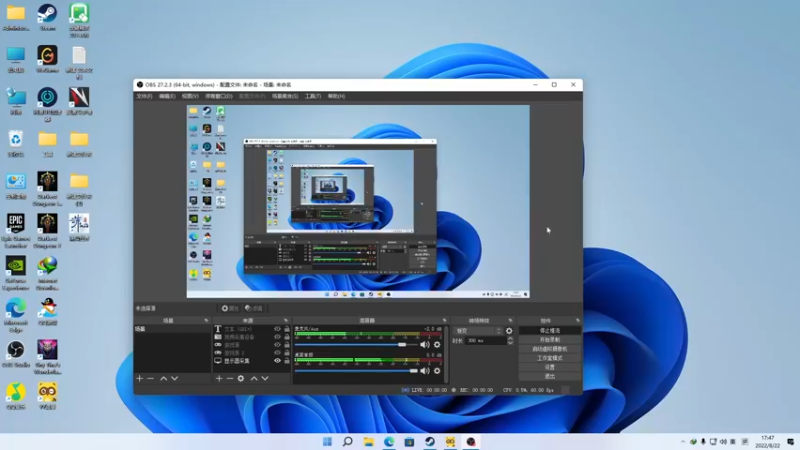This screenshot has width=800, height=450.
Task: Toggle visibility eye of text (GDI+) source
Action: pyautogui.click(x=277, y=329)
